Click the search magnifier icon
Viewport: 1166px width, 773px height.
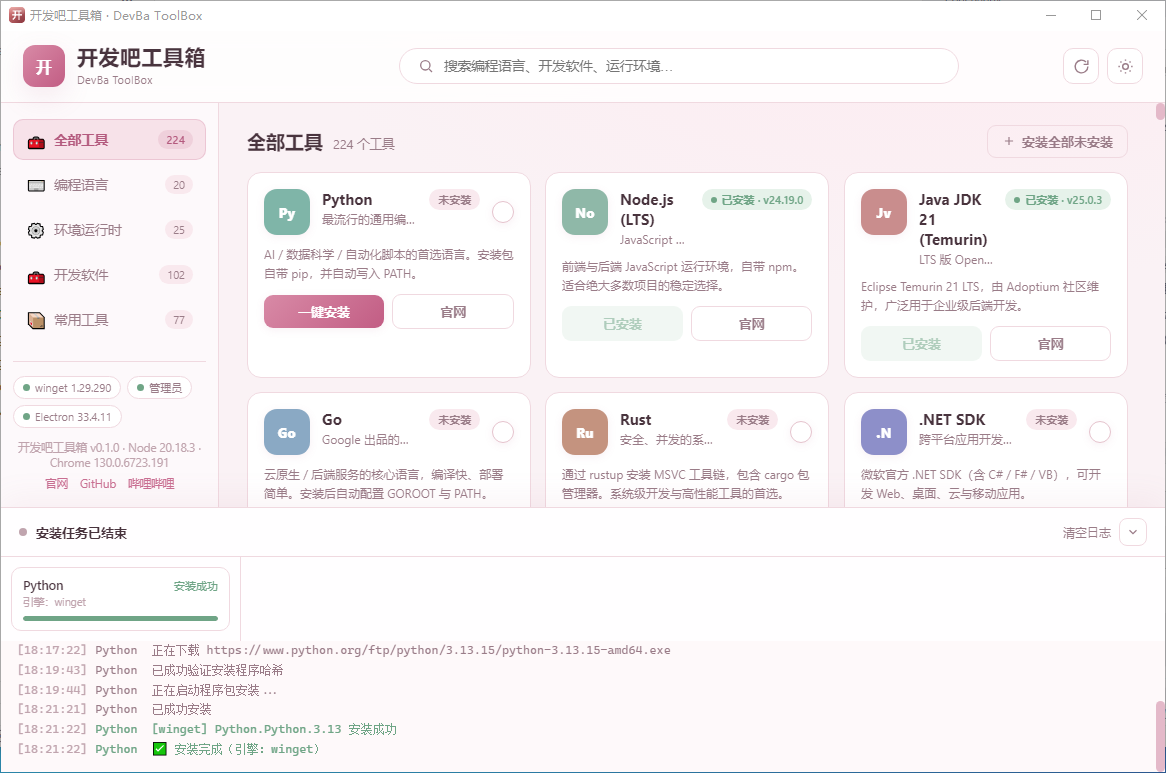click(x=426, y=66)
